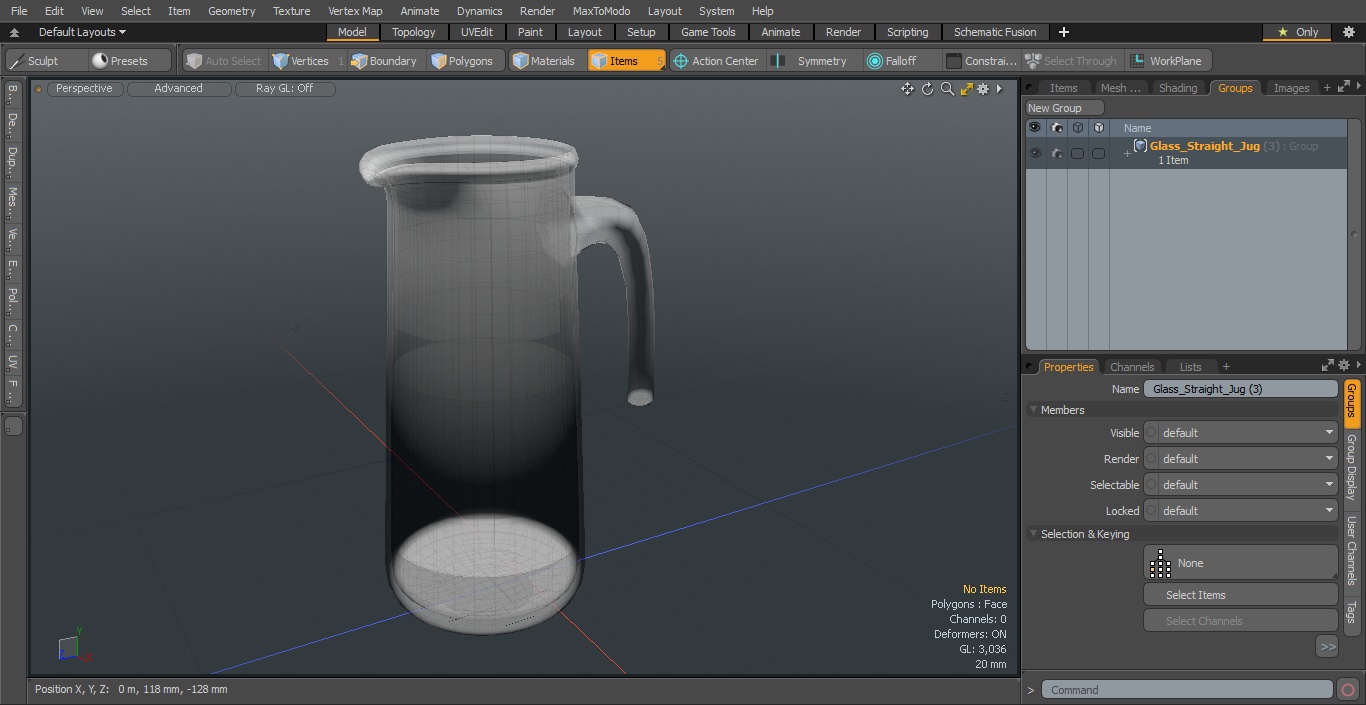
Task: Switch to the Channels tab
Action: [1132, 367]
